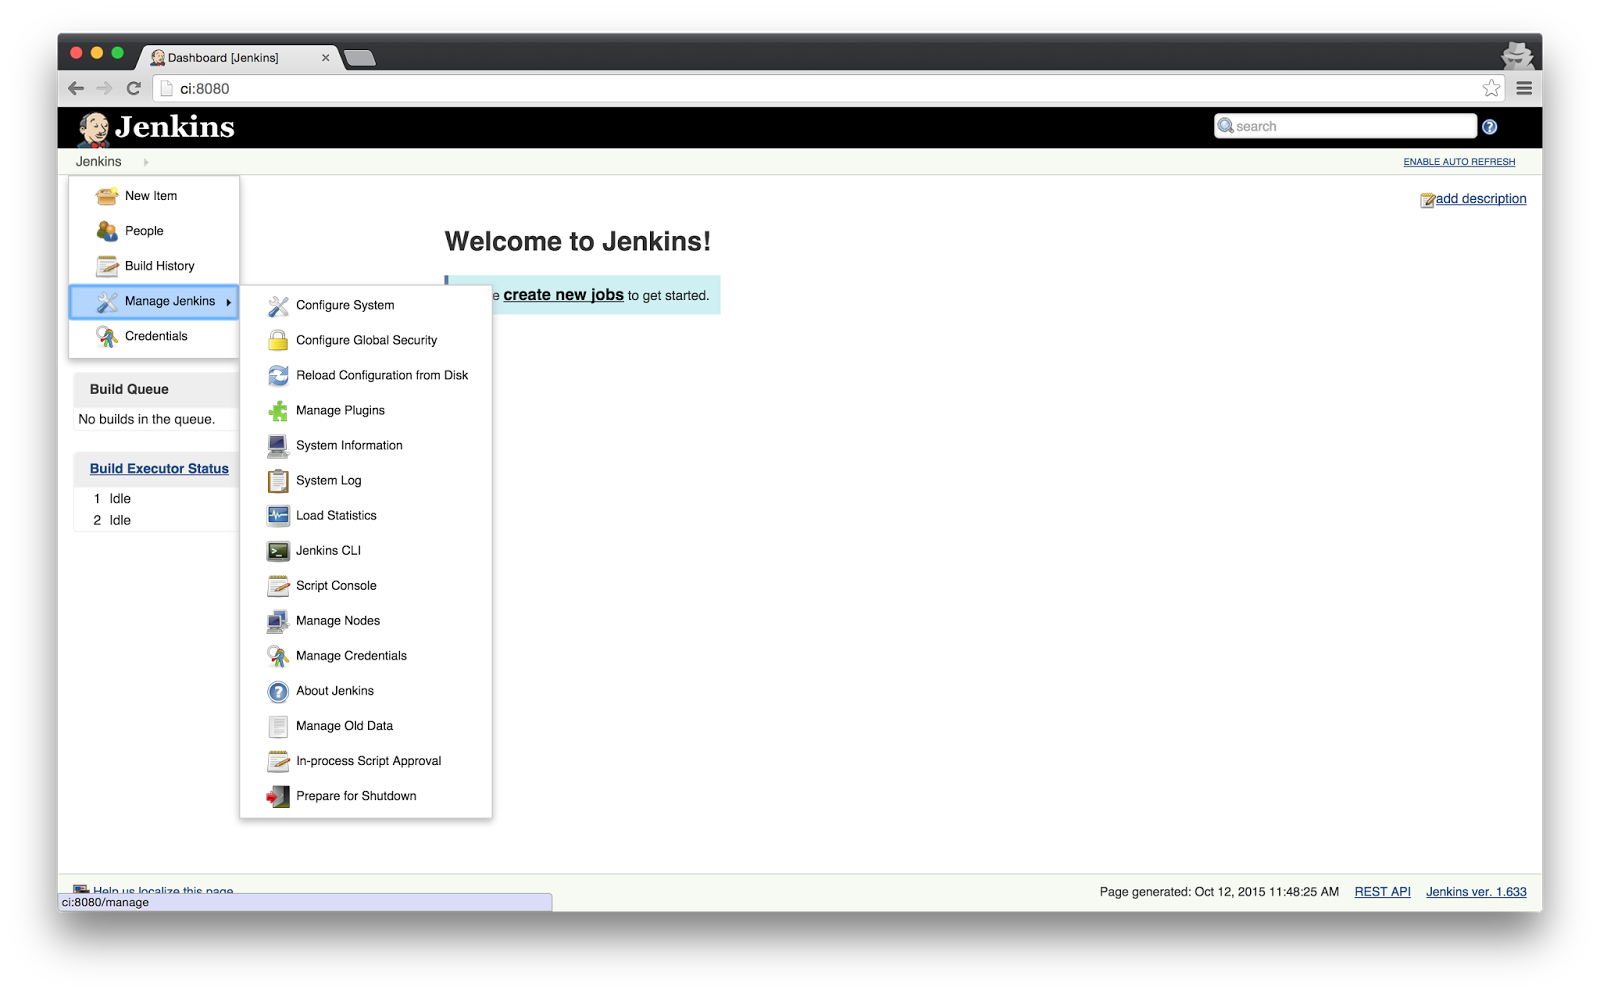Click the add description link
1600x994 pixels.
click(x=1481, y=199)
